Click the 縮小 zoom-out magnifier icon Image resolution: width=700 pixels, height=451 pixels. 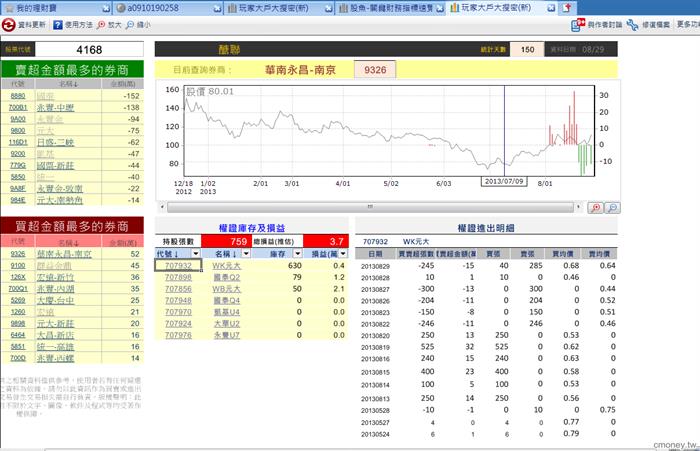130,25
